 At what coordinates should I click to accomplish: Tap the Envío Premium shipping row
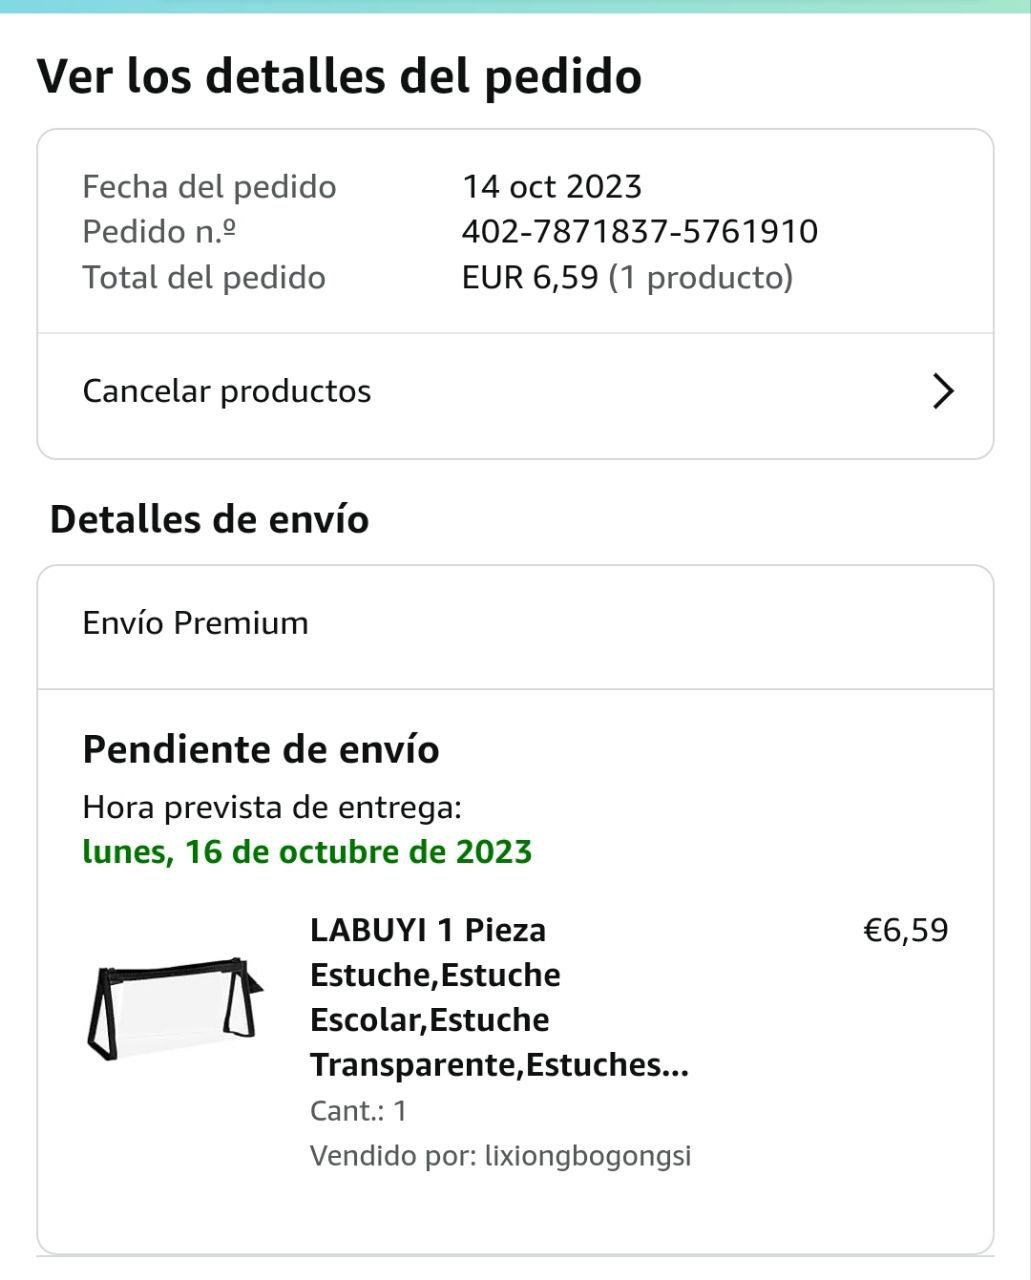[196, 623]
